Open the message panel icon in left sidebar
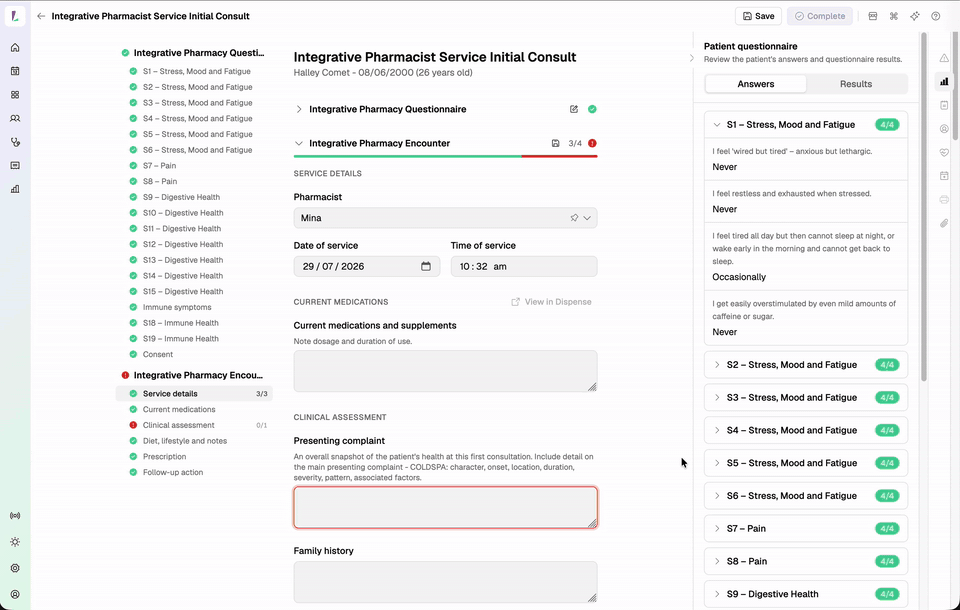 pos(15,165)
